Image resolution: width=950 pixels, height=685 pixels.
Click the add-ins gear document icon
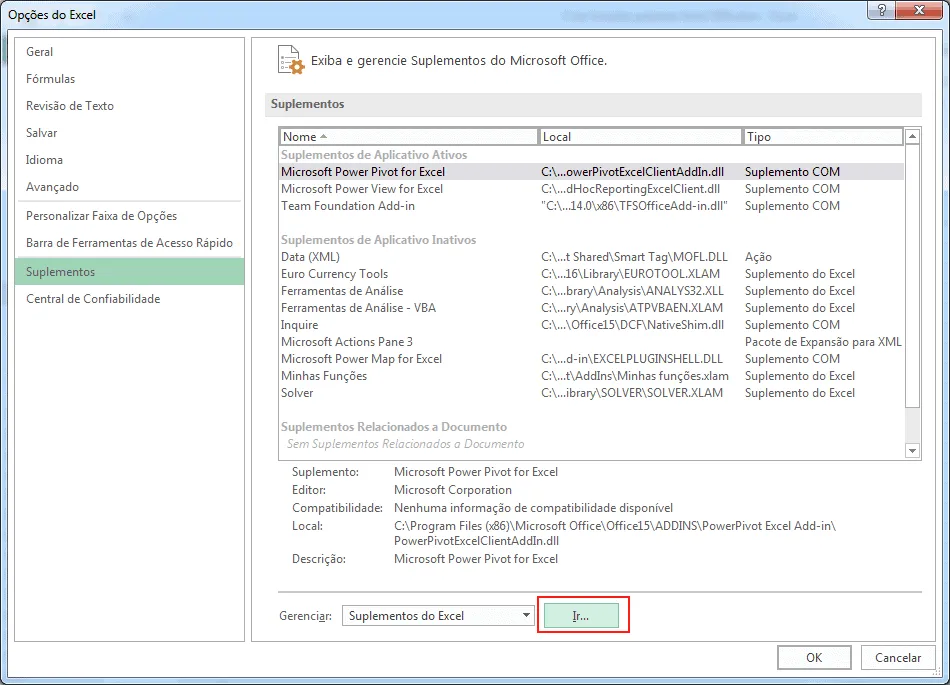coord(290,60)
